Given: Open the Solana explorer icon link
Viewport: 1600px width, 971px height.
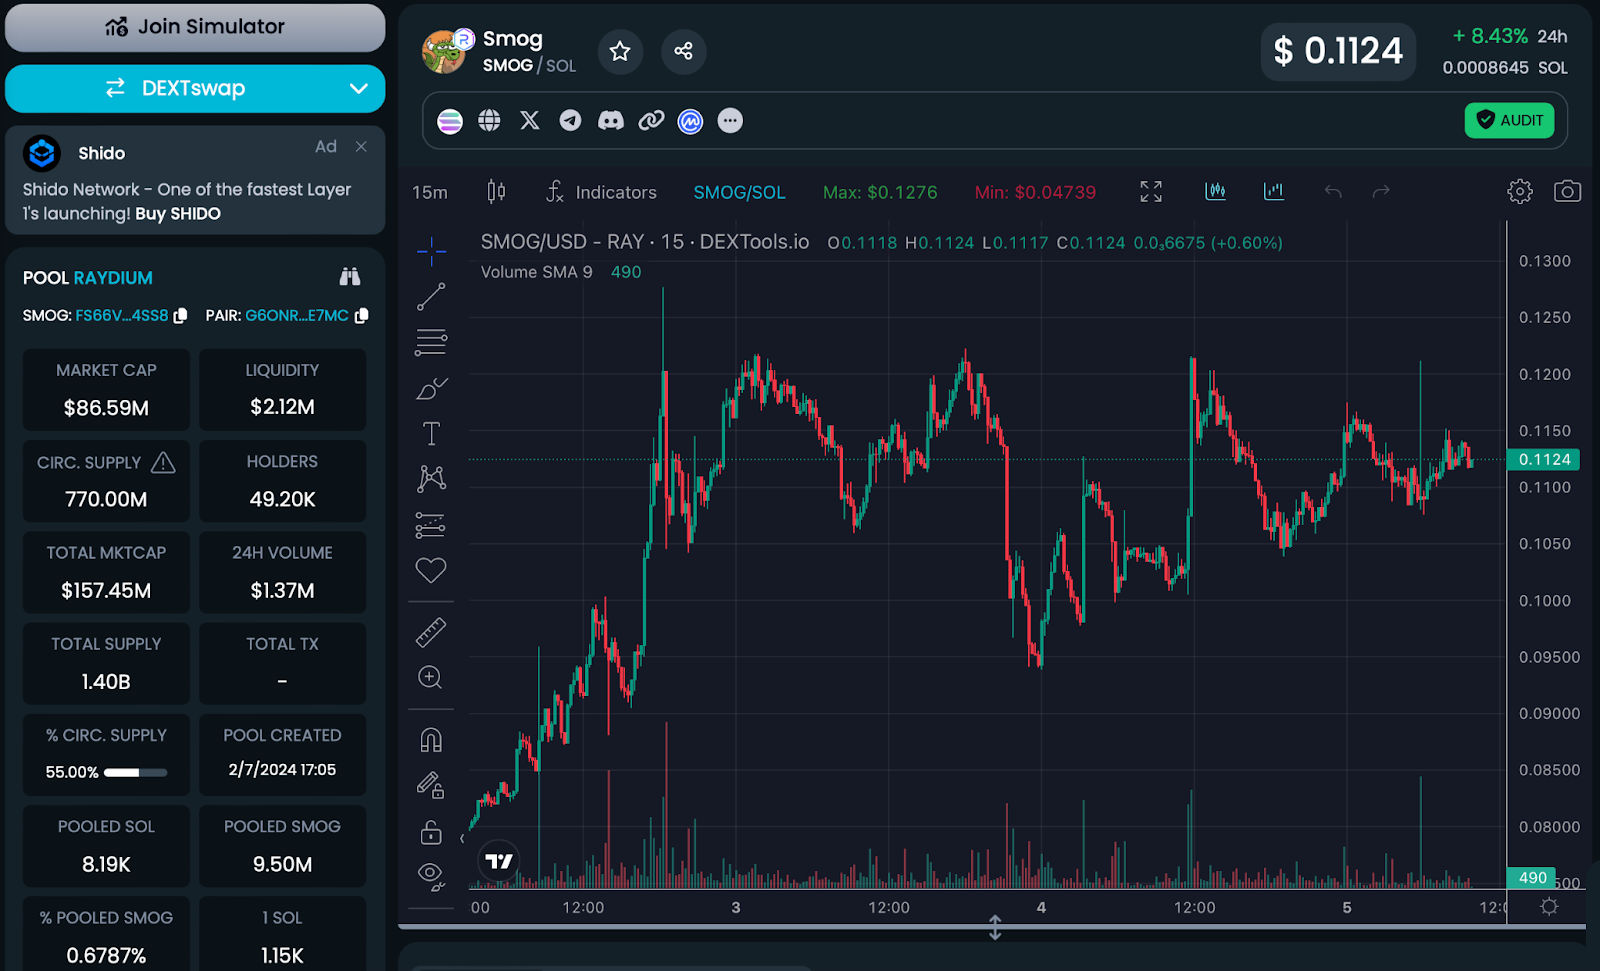Looking at the screenshot, I should [x=450, y=121].
